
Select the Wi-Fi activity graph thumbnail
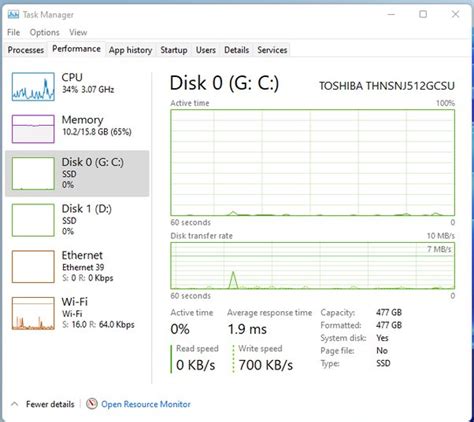tap(33, 313)
